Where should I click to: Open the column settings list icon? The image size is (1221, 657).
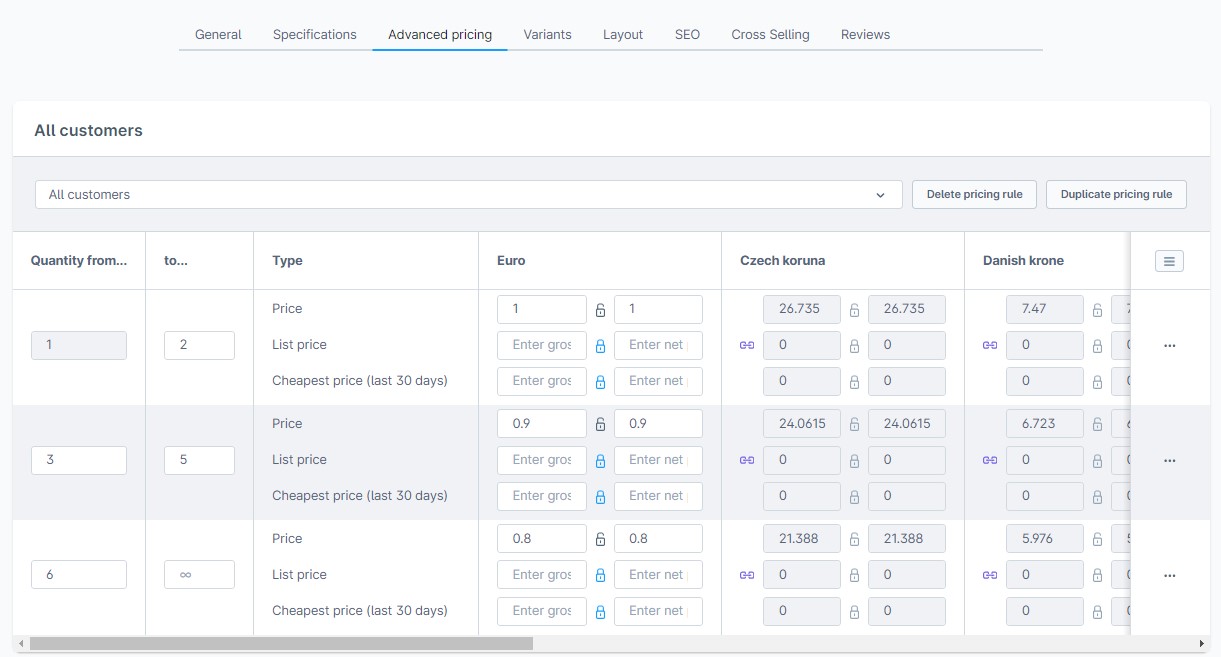1169,261
